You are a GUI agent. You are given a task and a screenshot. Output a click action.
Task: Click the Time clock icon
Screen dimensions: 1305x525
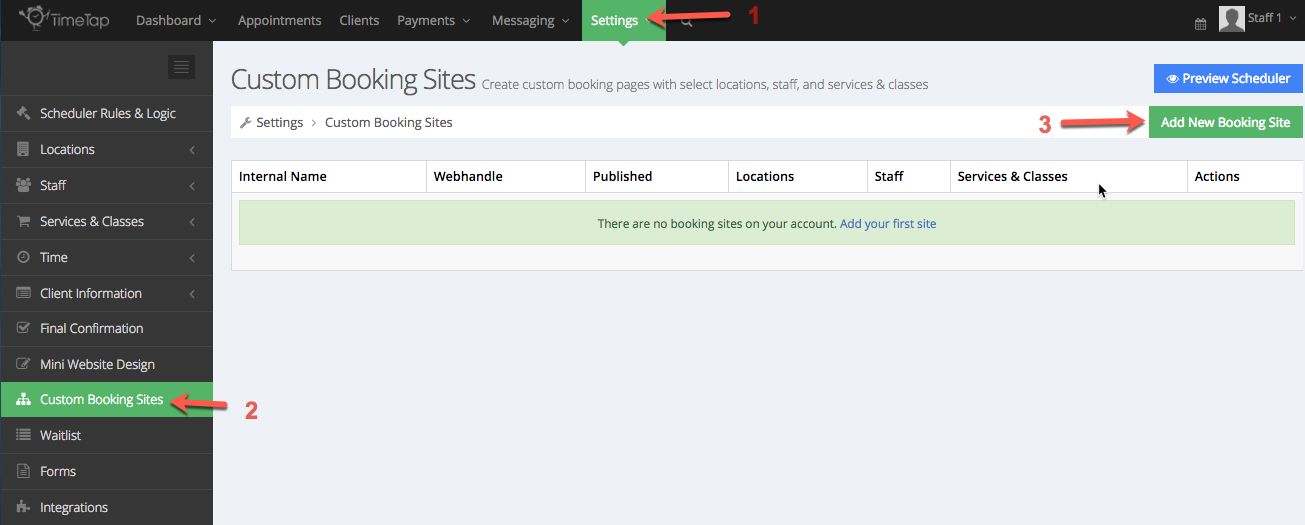pos(23,257)
